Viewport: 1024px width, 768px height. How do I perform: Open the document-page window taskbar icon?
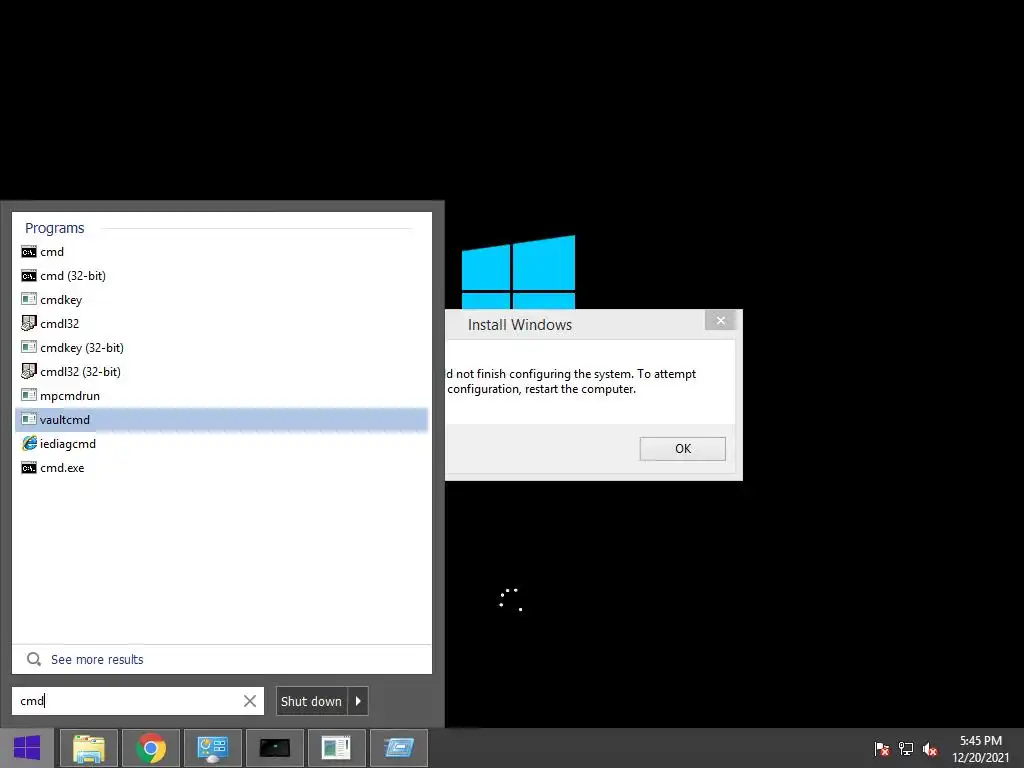coord(337,748)
